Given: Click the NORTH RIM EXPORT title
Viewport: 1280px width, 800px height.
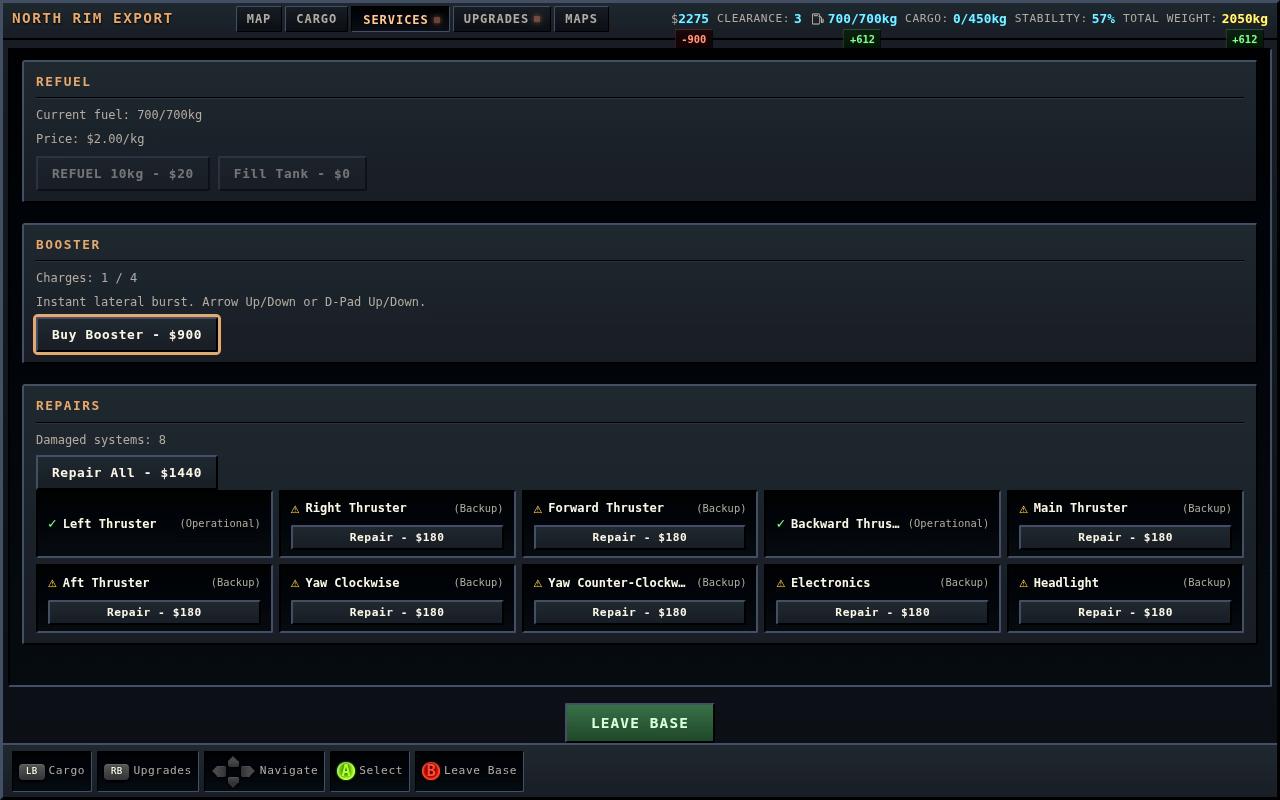Looking at the screenshot, I should pos(92,19).
